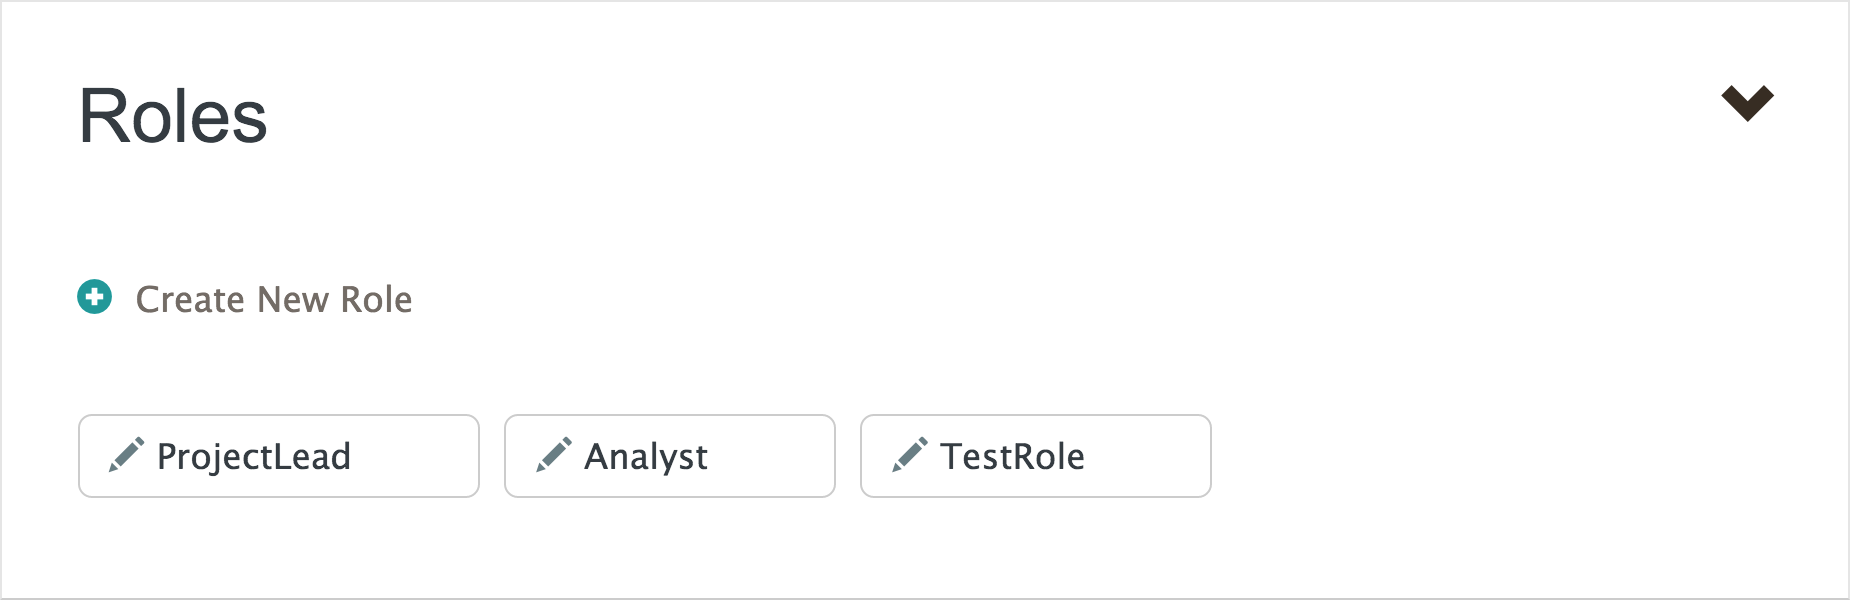
Task: Open ProjectLead role editing via its pencil icon
Action: click(127, 456)
